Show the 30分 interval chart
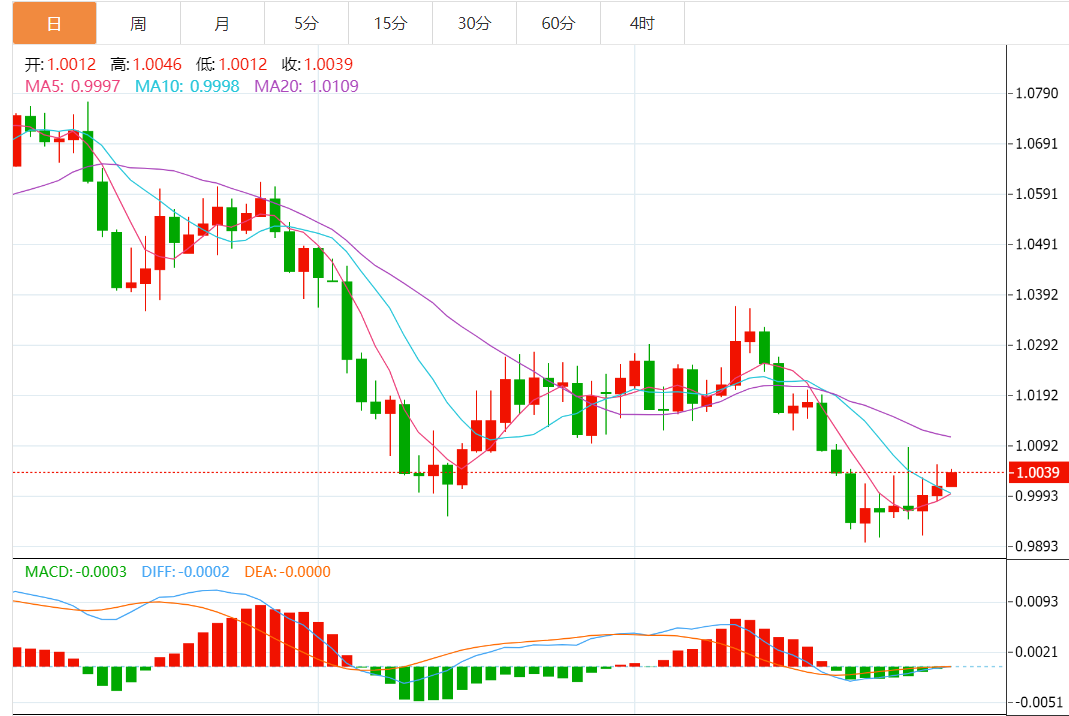1069x716 pixels. (474, 23)
